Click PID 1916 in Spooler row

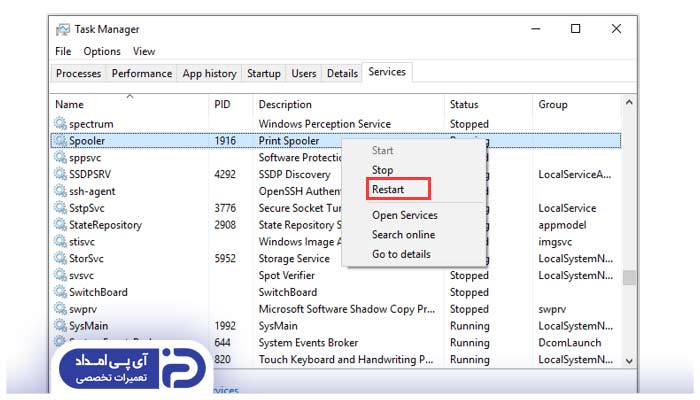pyautogui.click(x=225, y=141)
